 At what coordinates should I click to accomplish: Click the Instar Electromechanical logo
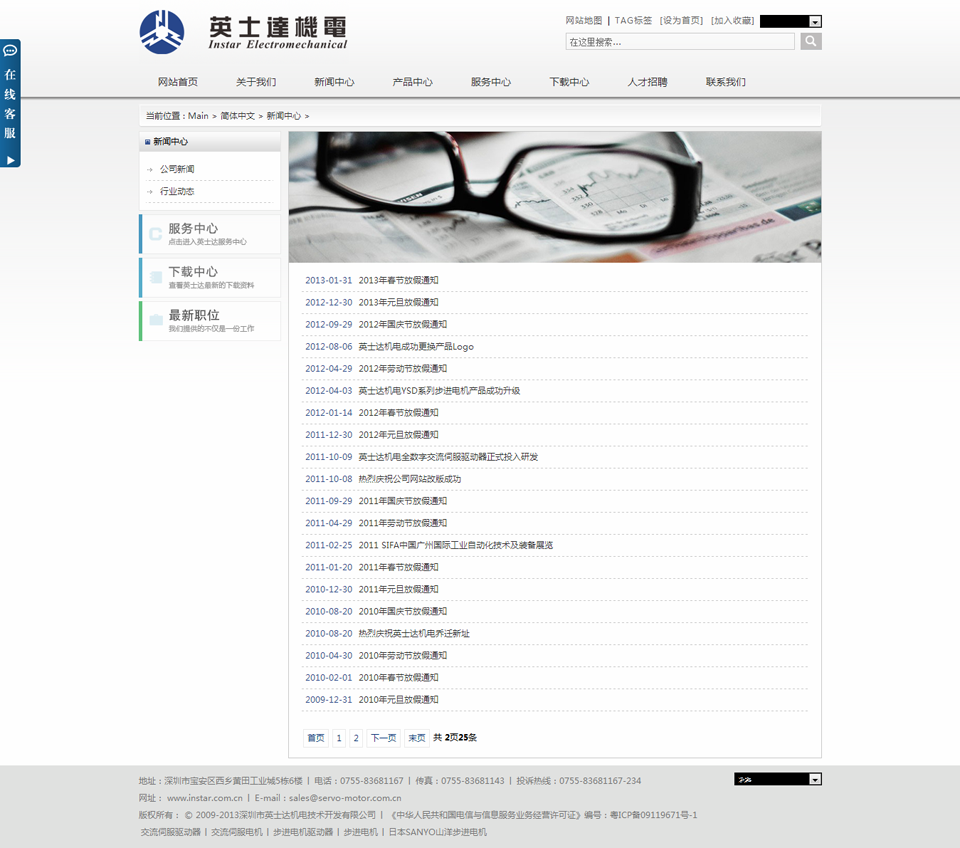point(243,32)
